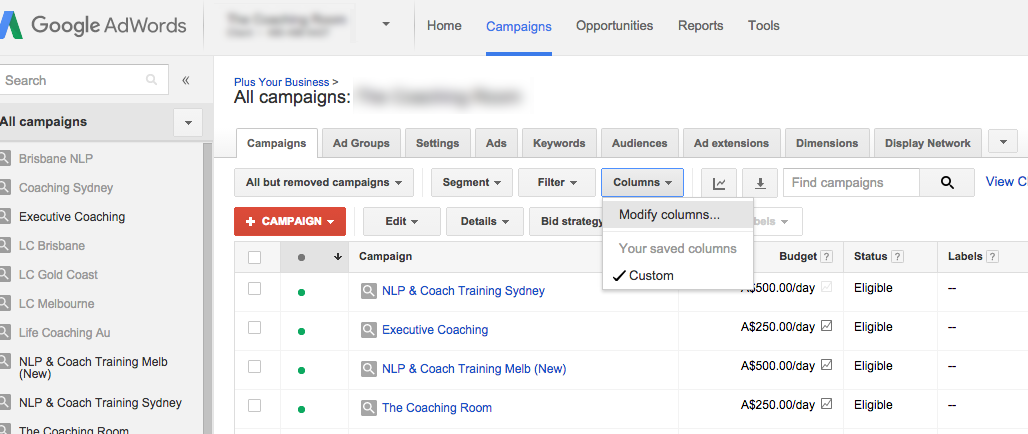
Task: Toggle the performance chart graph icon
Action: click(719, 182)
